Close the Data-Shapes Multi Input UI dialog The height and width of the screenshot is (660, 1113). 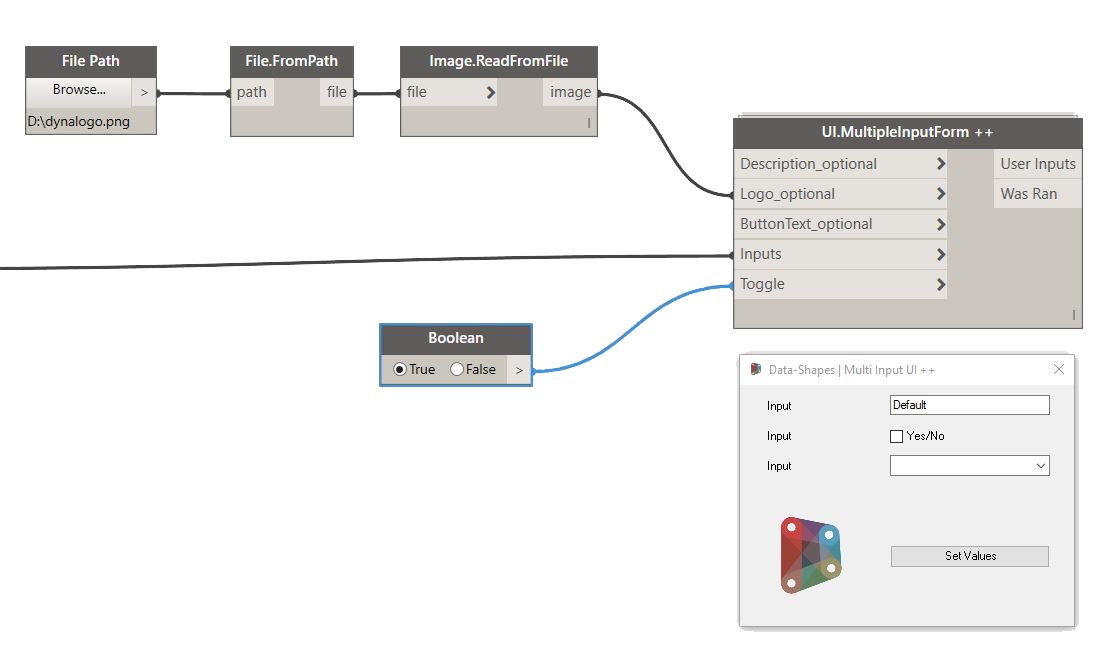click(x=1059, y=369)
